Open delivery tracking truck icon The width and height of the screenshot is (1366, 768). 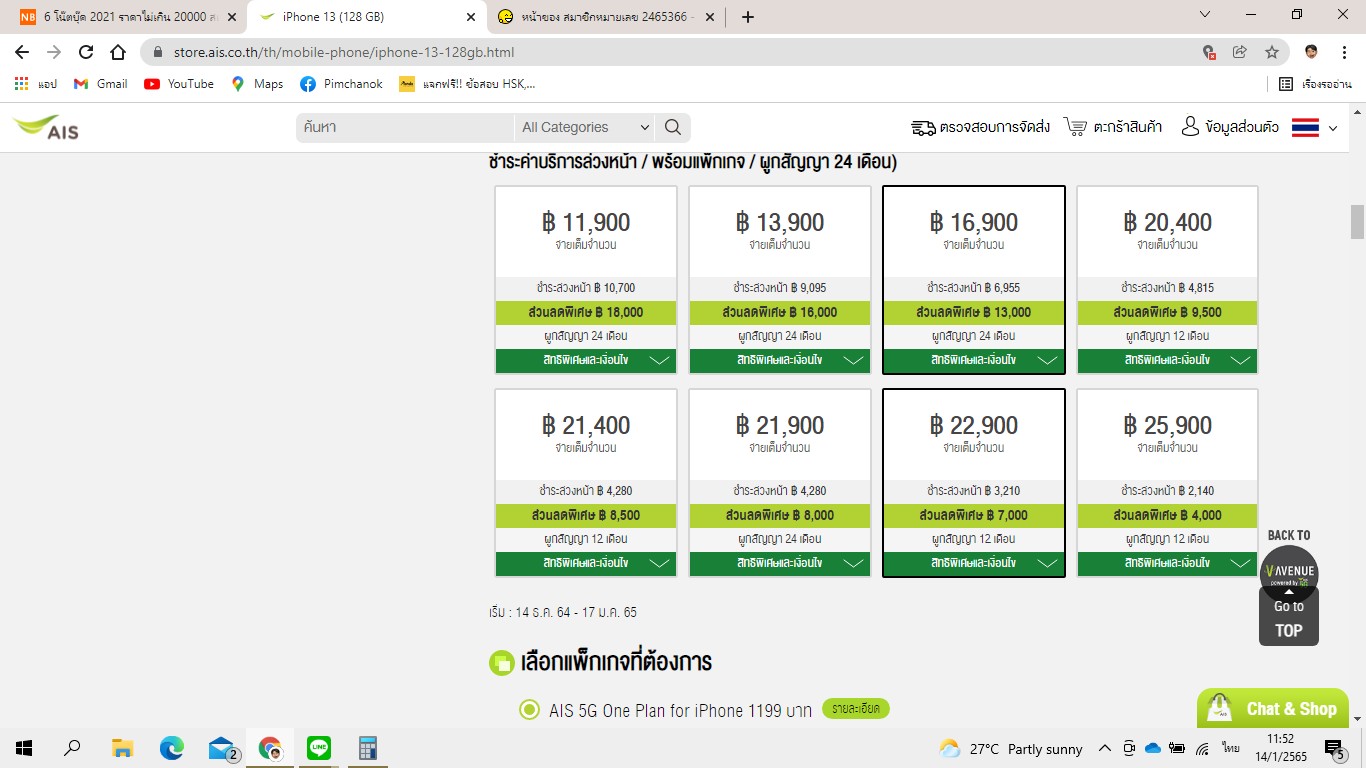coord(922,127)
